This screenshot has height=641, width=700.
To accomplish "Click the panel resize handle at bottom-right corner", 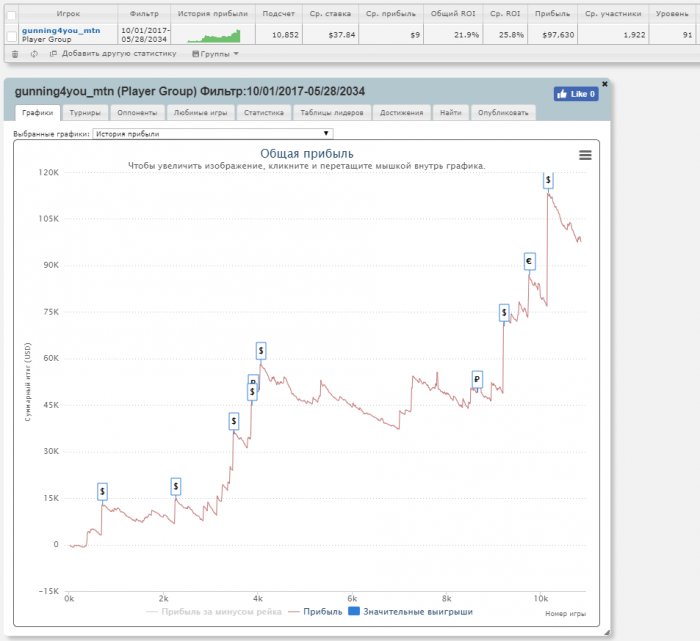I will point(606,633).
